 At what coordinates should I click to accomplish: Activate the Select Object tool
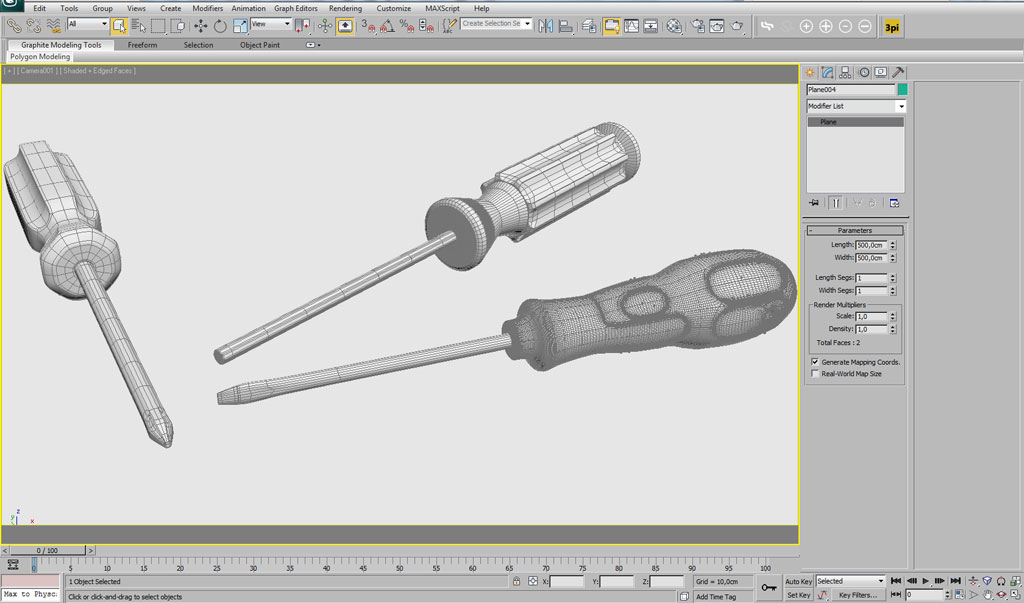(x=119, y=26)
